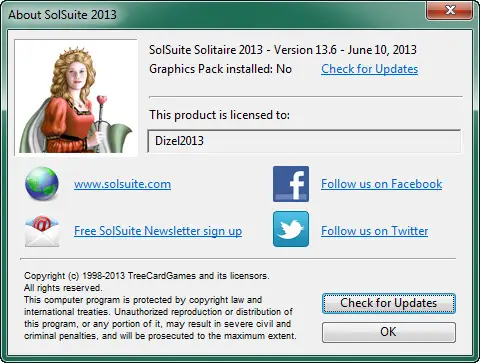This screenshot has width=480, height=363.
Task: Click the Version 13.6 information text
Action: (x=305, y=50)
